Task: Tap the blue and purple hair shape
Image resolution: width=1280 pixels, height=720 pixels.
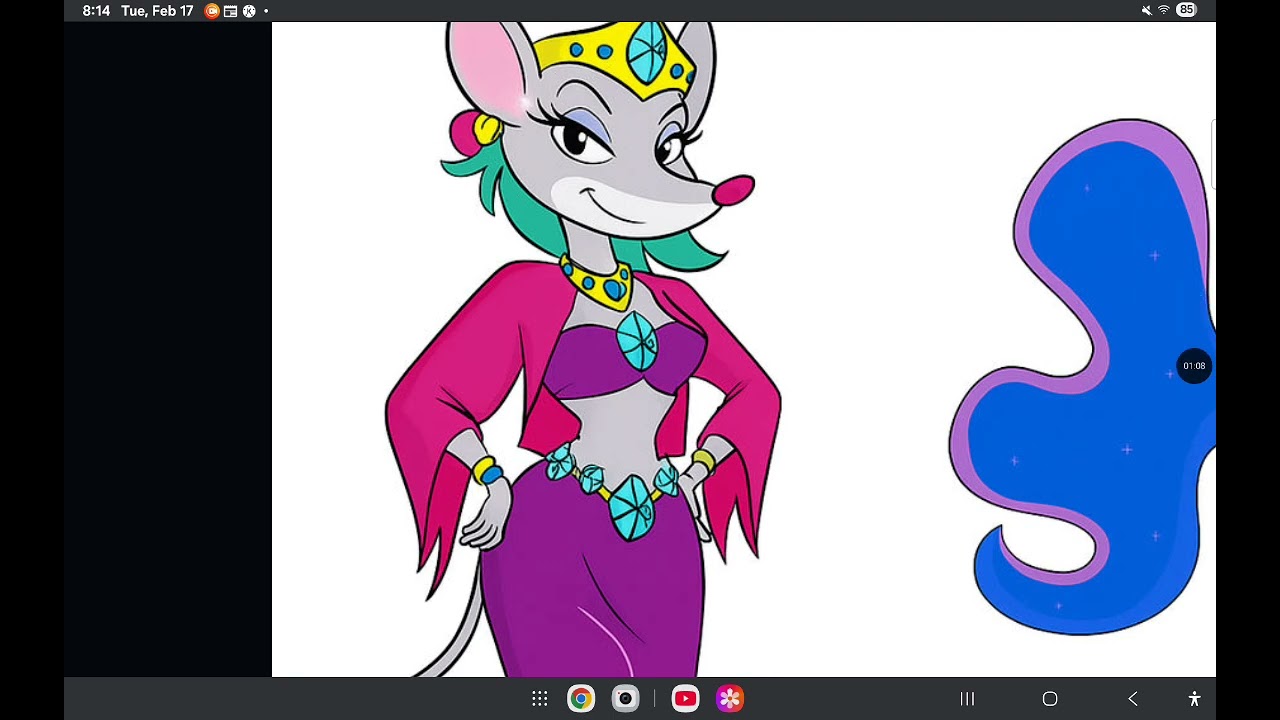Action: 1083,377
